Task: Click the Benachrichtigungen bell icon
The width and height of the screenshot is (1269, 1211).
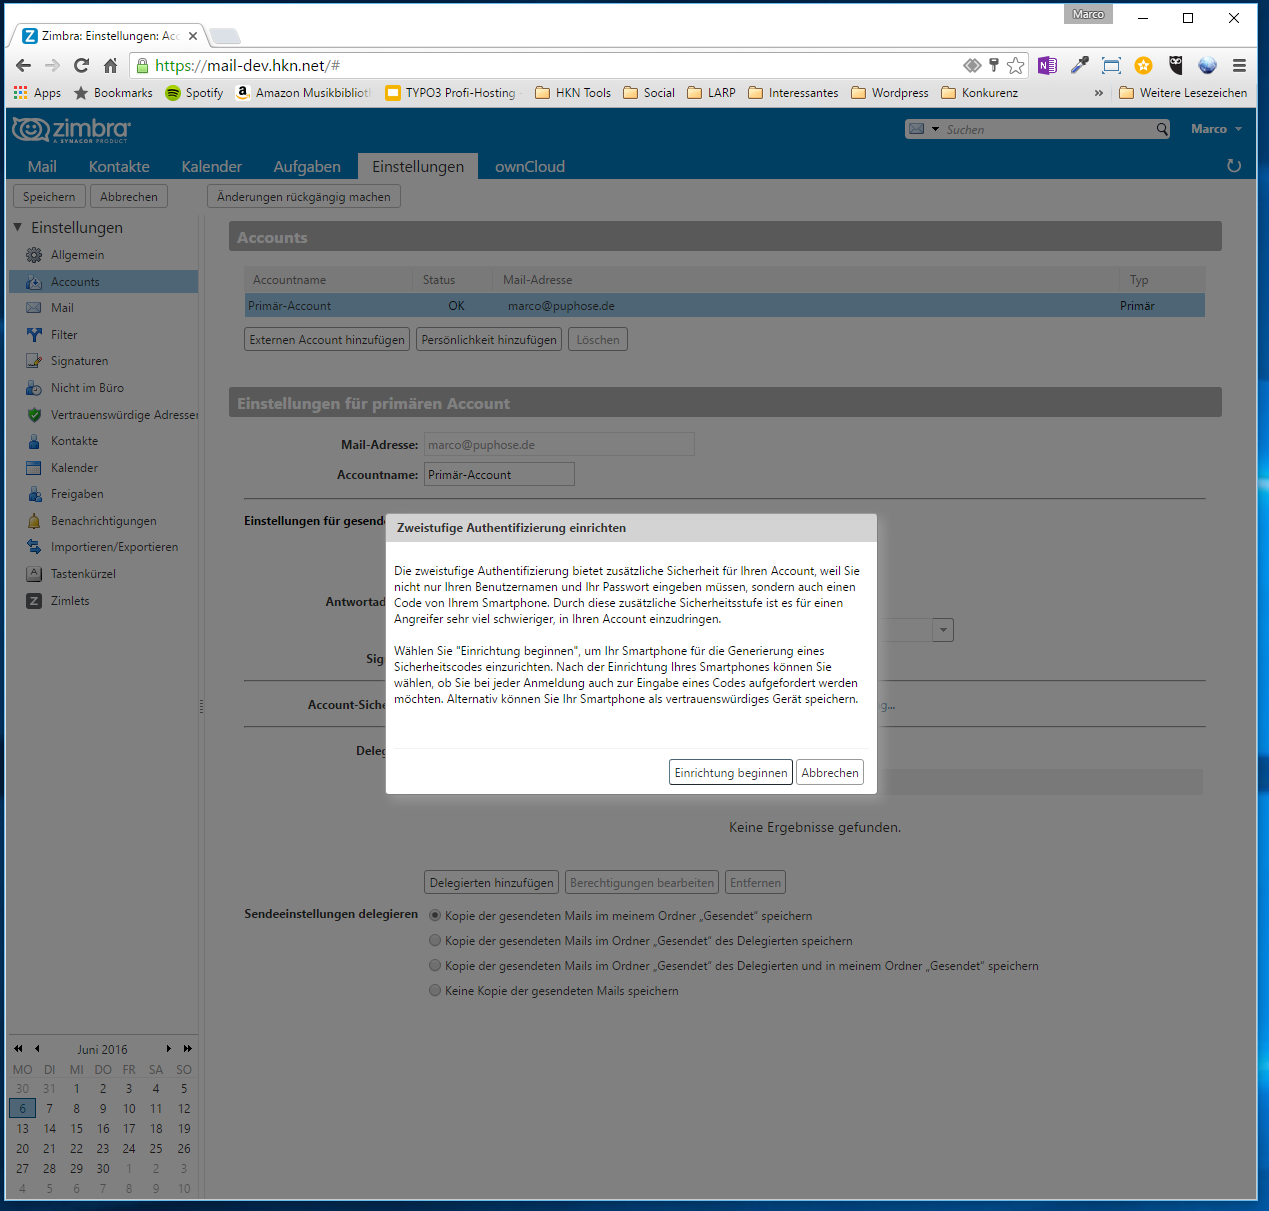Action: pyautogui.click(x=34, y=521)
